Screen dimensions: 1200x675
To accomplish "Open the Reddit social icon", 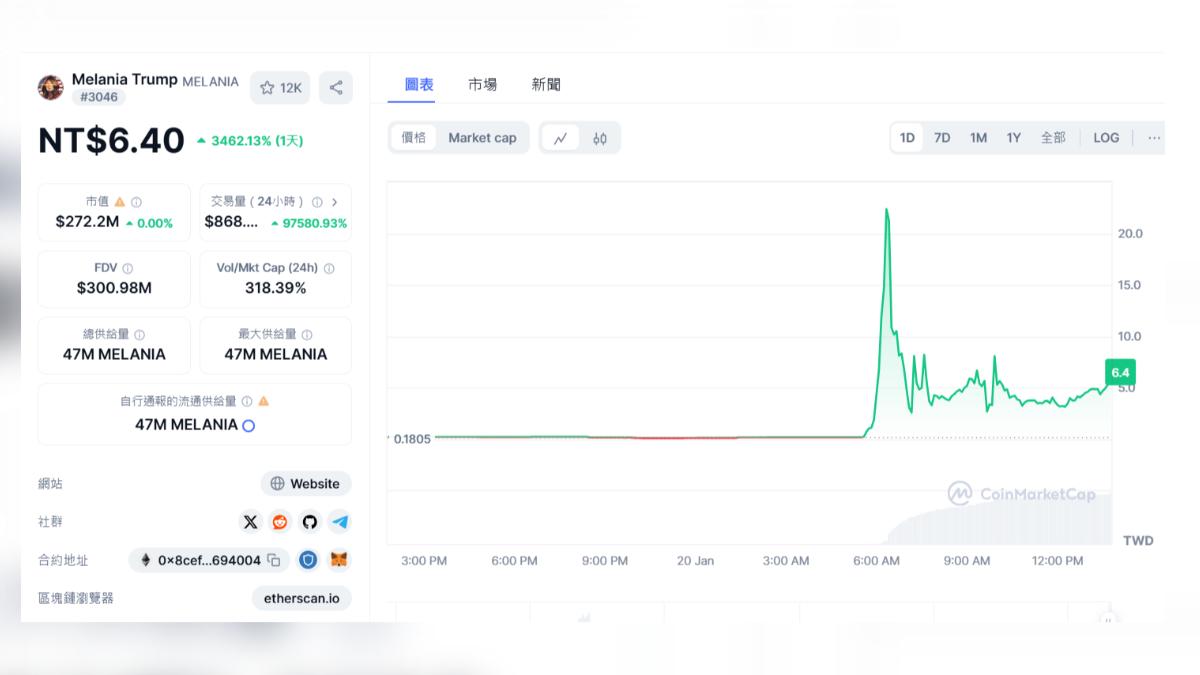I will pos(280,522).
